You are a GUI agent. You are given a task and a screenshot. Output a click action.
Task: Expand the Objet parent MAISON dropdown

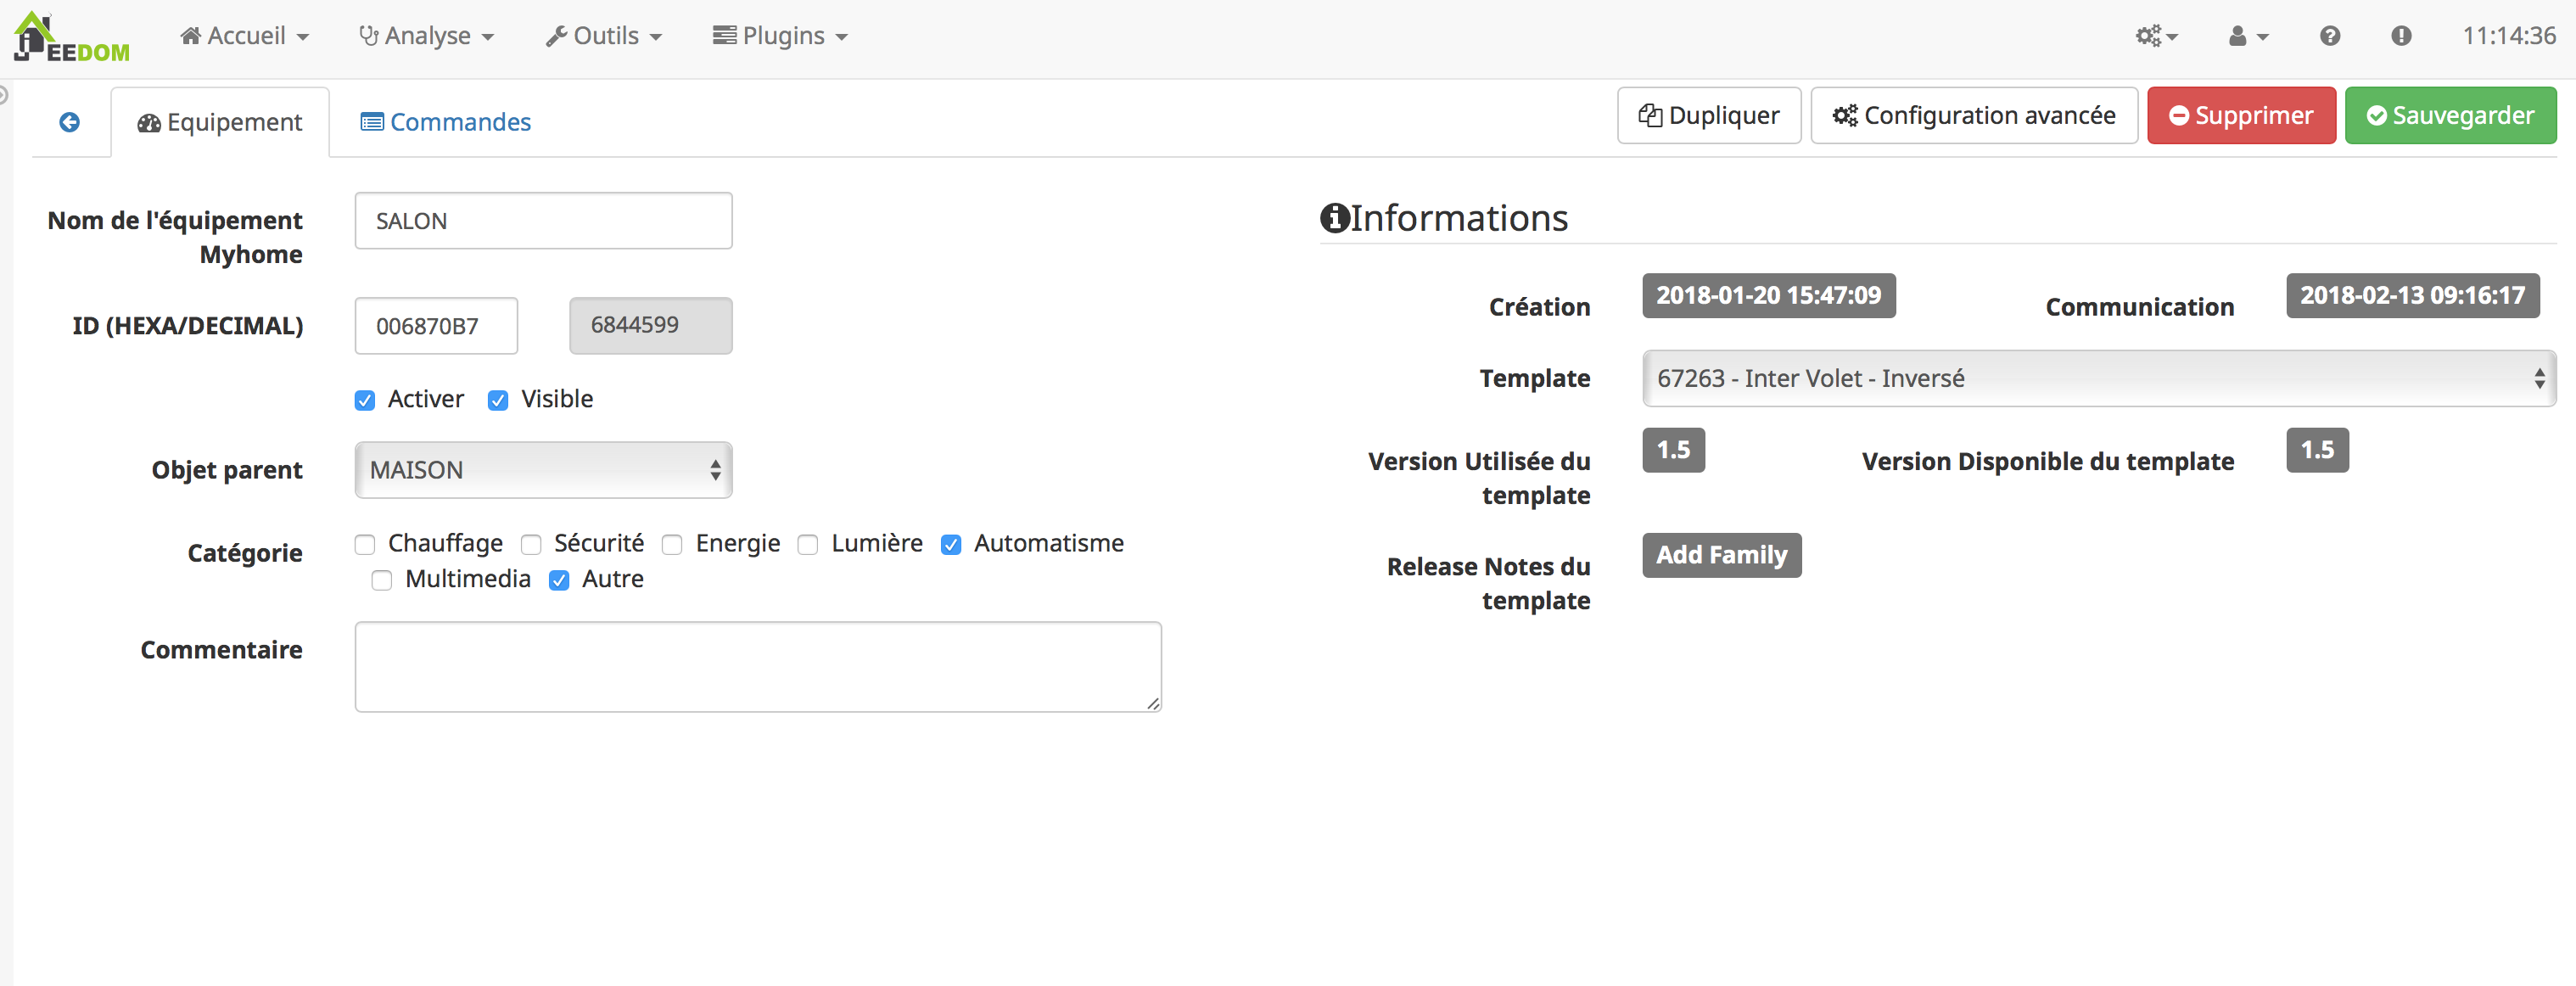pos(542,468)
